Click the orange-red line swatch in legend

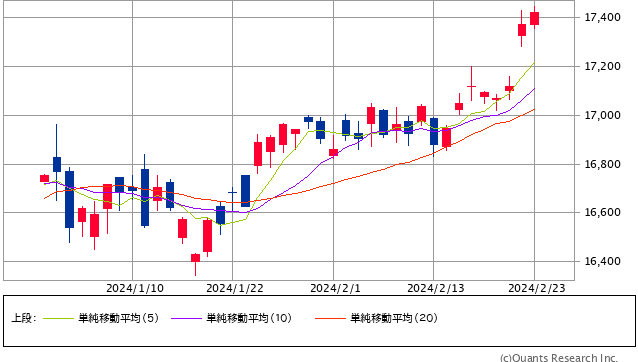click(x=330, y=318)
